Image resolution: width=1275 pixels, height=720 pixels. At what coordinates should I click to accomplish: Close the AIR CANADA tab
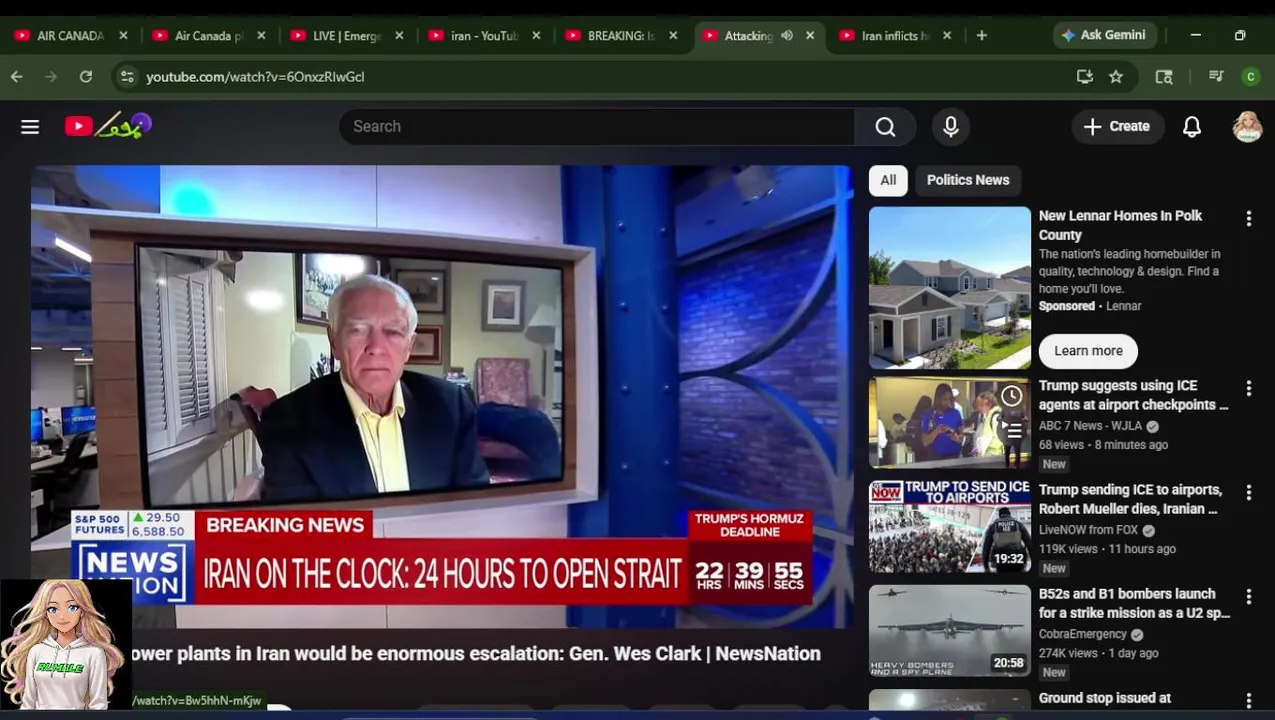123,35
